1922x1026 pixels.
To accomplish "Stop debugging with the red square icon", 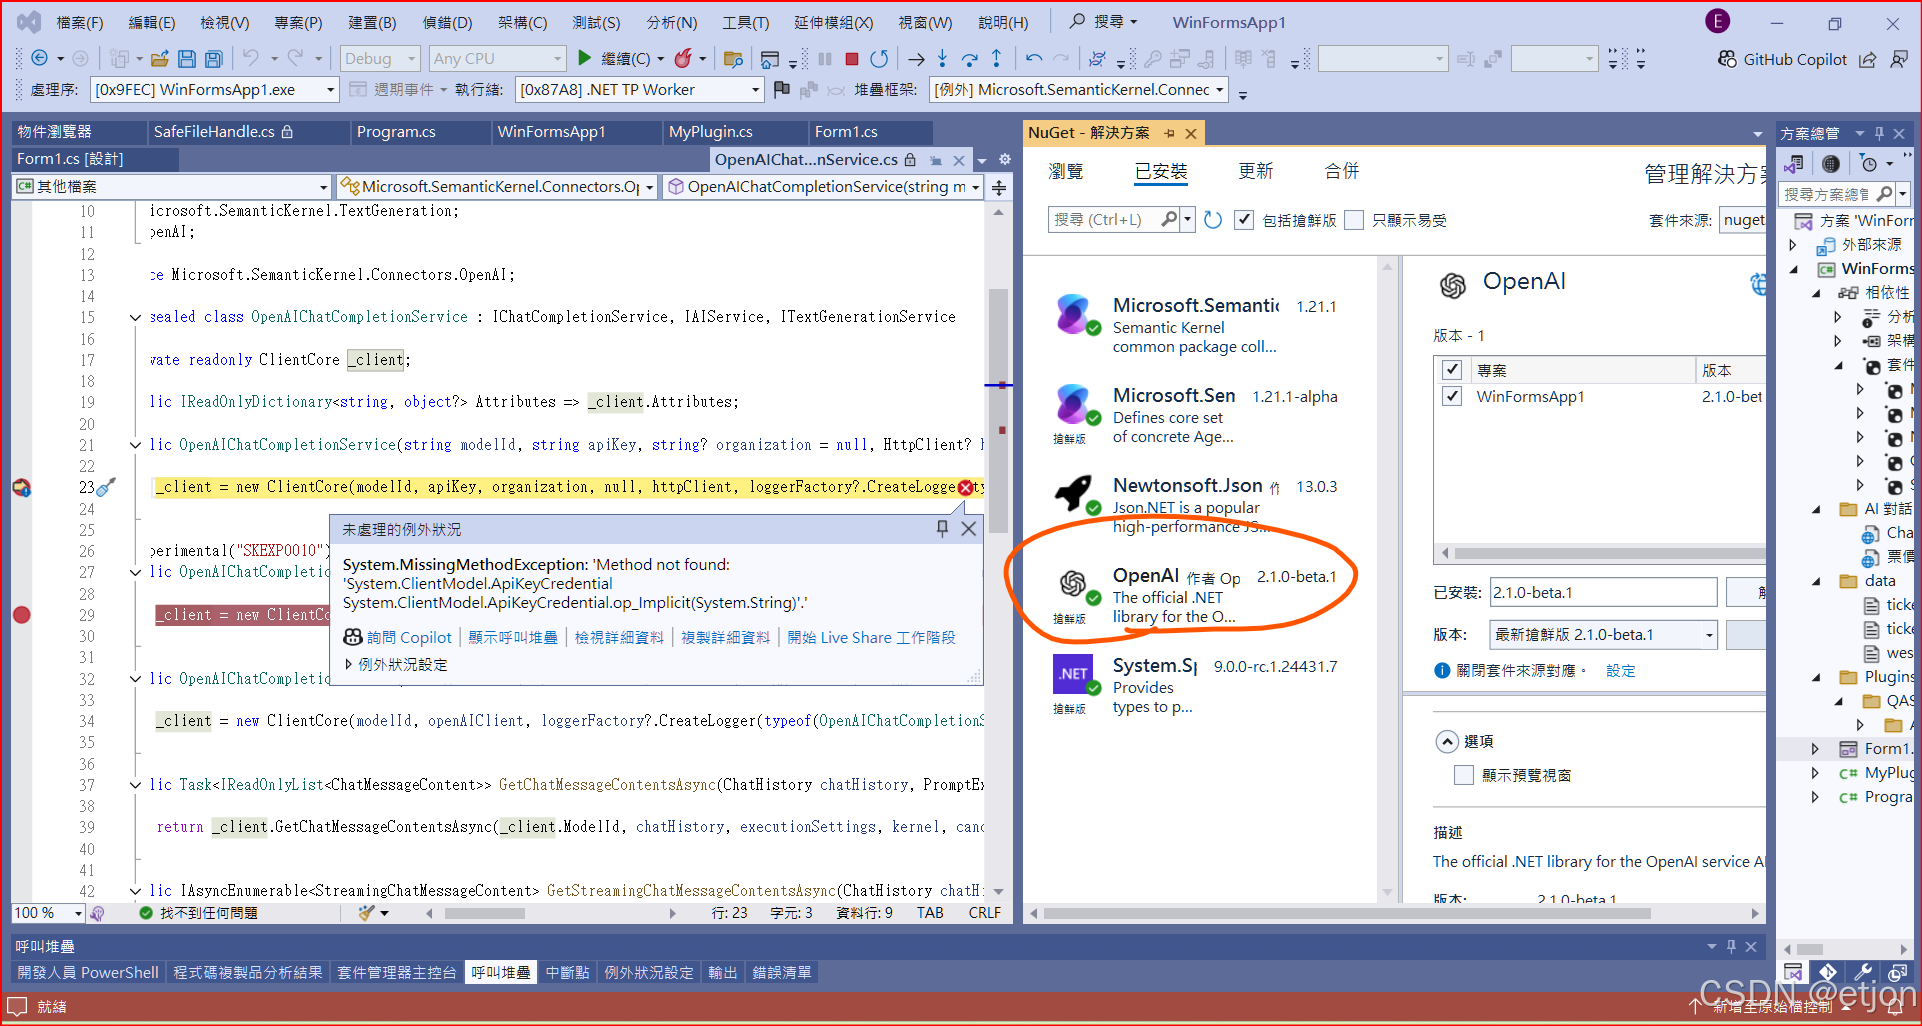I will (x=852, y=59).
